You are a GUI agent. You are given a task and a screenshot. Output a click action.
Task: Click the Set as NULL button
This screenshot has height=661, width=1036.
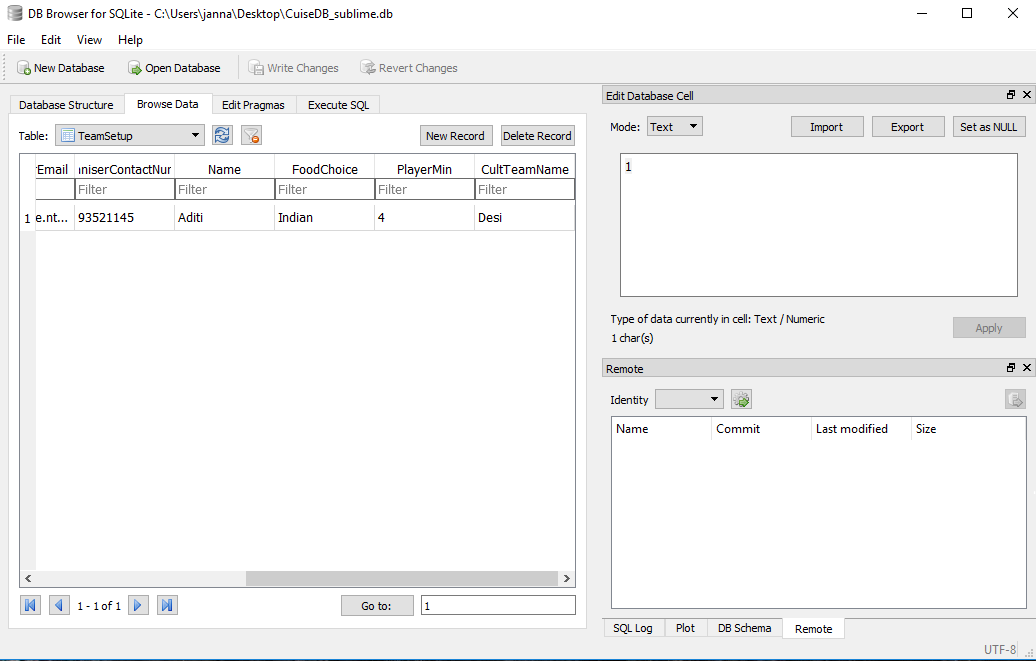(x=988, y=127)
